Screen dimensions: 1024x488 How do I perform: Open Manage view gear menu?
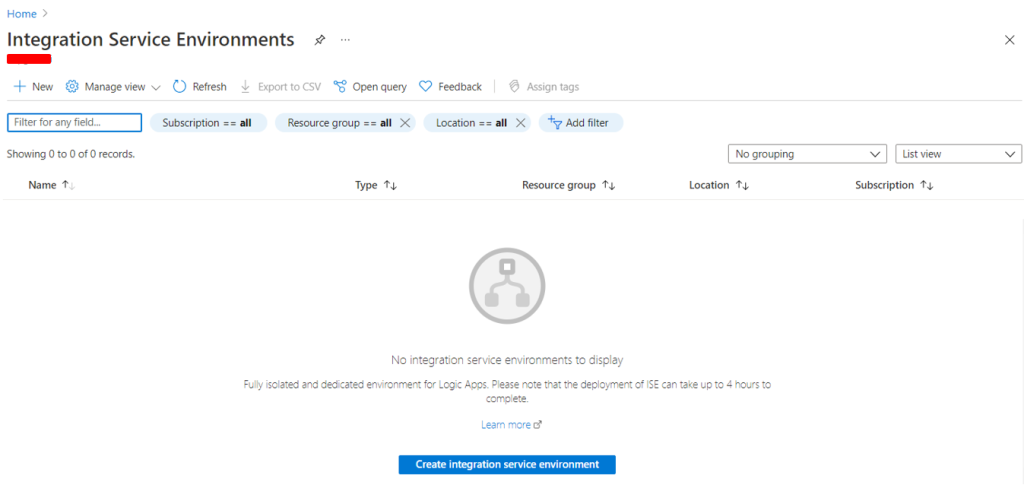tap(113, 87)
